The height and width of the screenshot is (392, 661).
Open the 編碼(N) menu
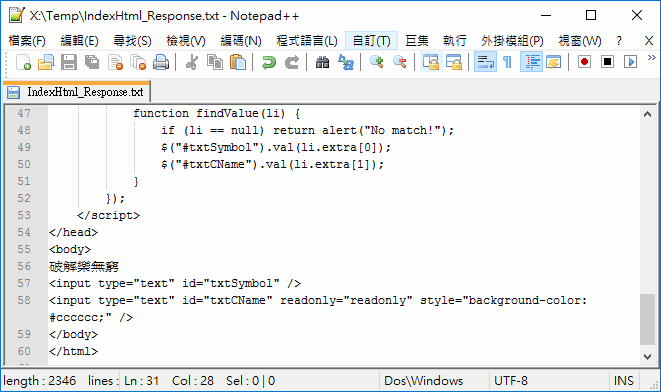pos(241,41)
